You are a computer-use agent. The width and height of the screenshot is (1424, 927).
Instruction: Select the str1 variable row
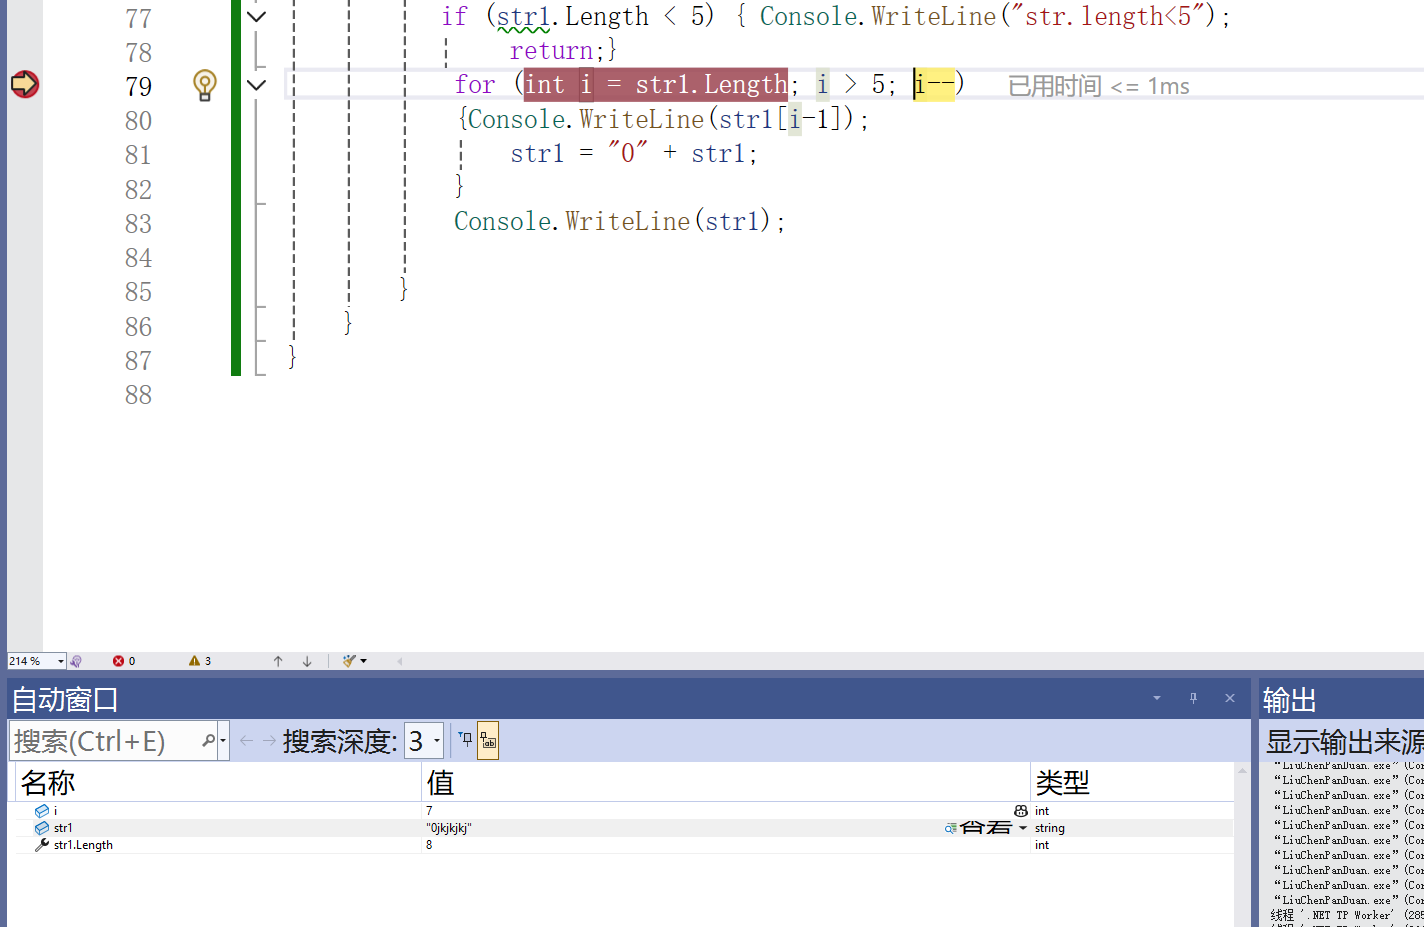pyautogui.click(x=624, y=828)
